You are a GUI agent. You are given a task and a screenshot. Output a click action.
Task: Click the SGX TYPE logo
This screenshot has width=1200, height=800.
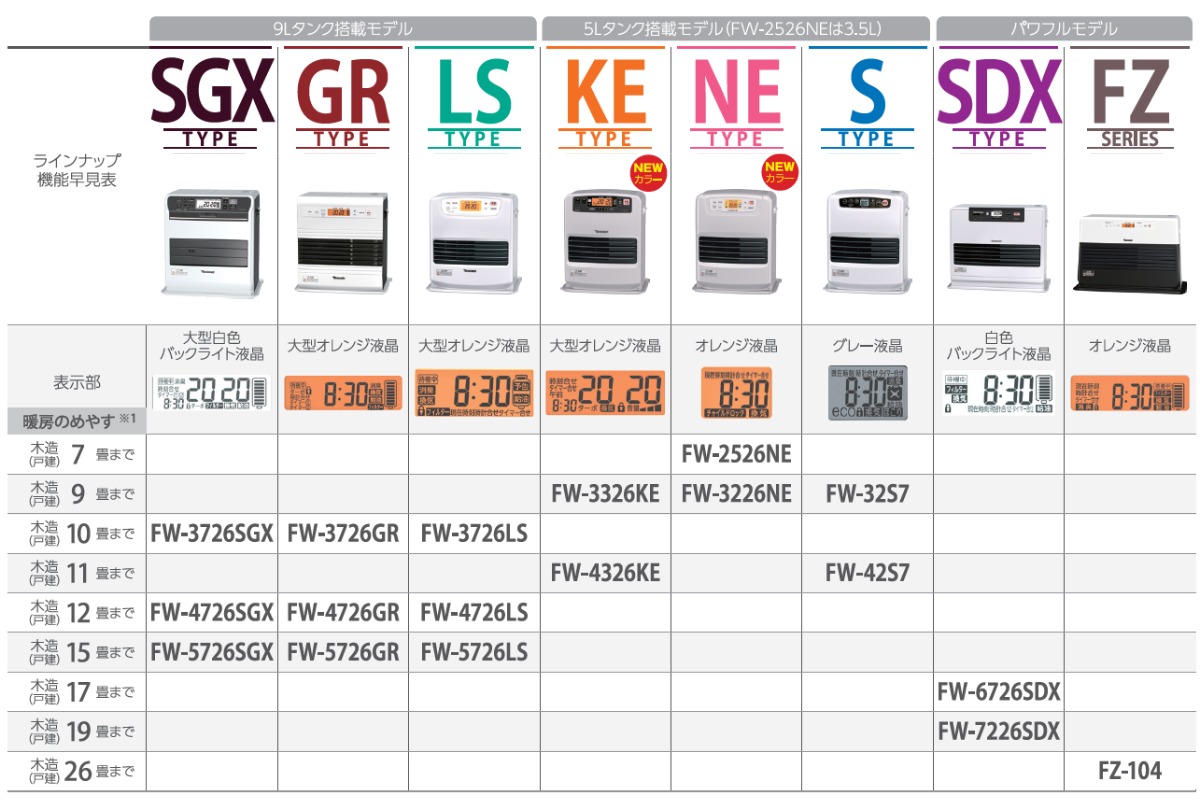click(211, 102)
